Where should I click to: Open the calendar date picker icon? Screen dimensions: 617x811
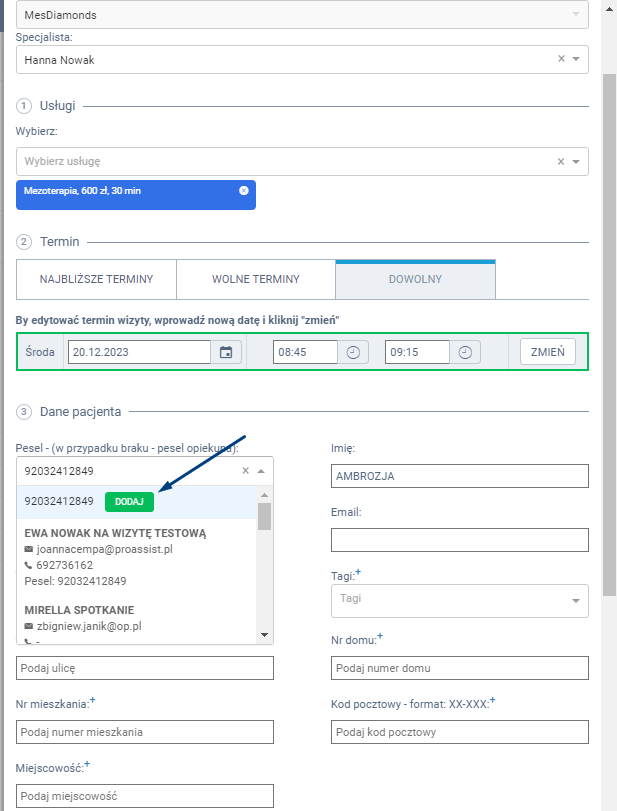[226, 352]
